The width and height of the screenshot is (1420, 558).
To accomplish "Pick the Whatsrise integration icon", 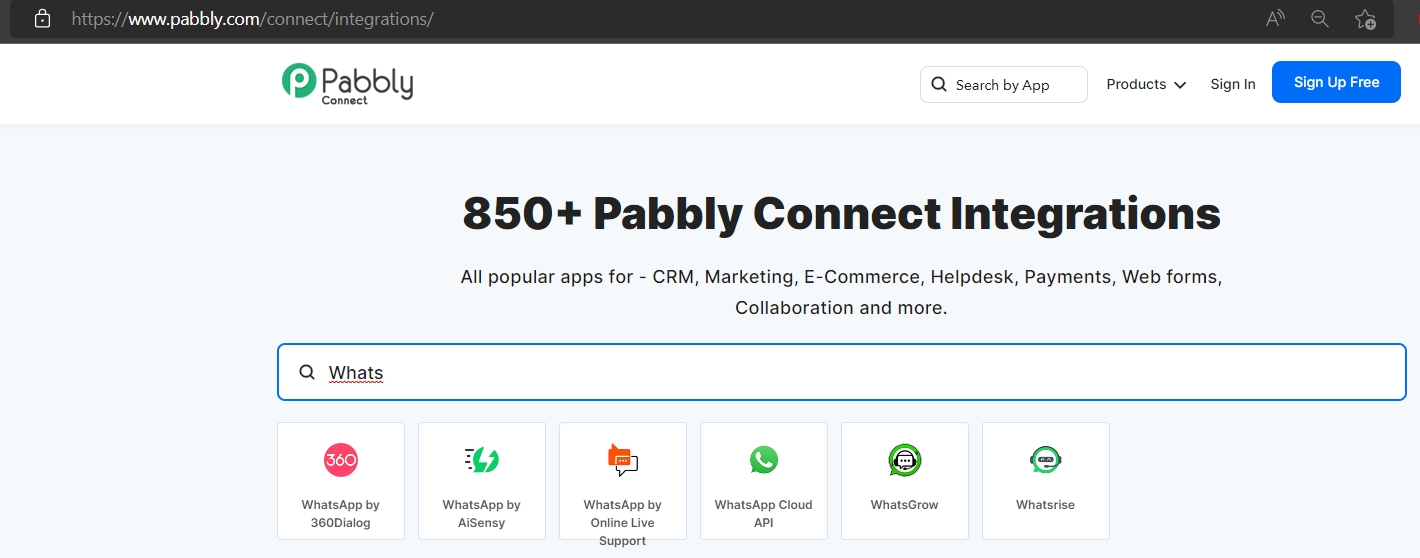I will point(1046,460).
